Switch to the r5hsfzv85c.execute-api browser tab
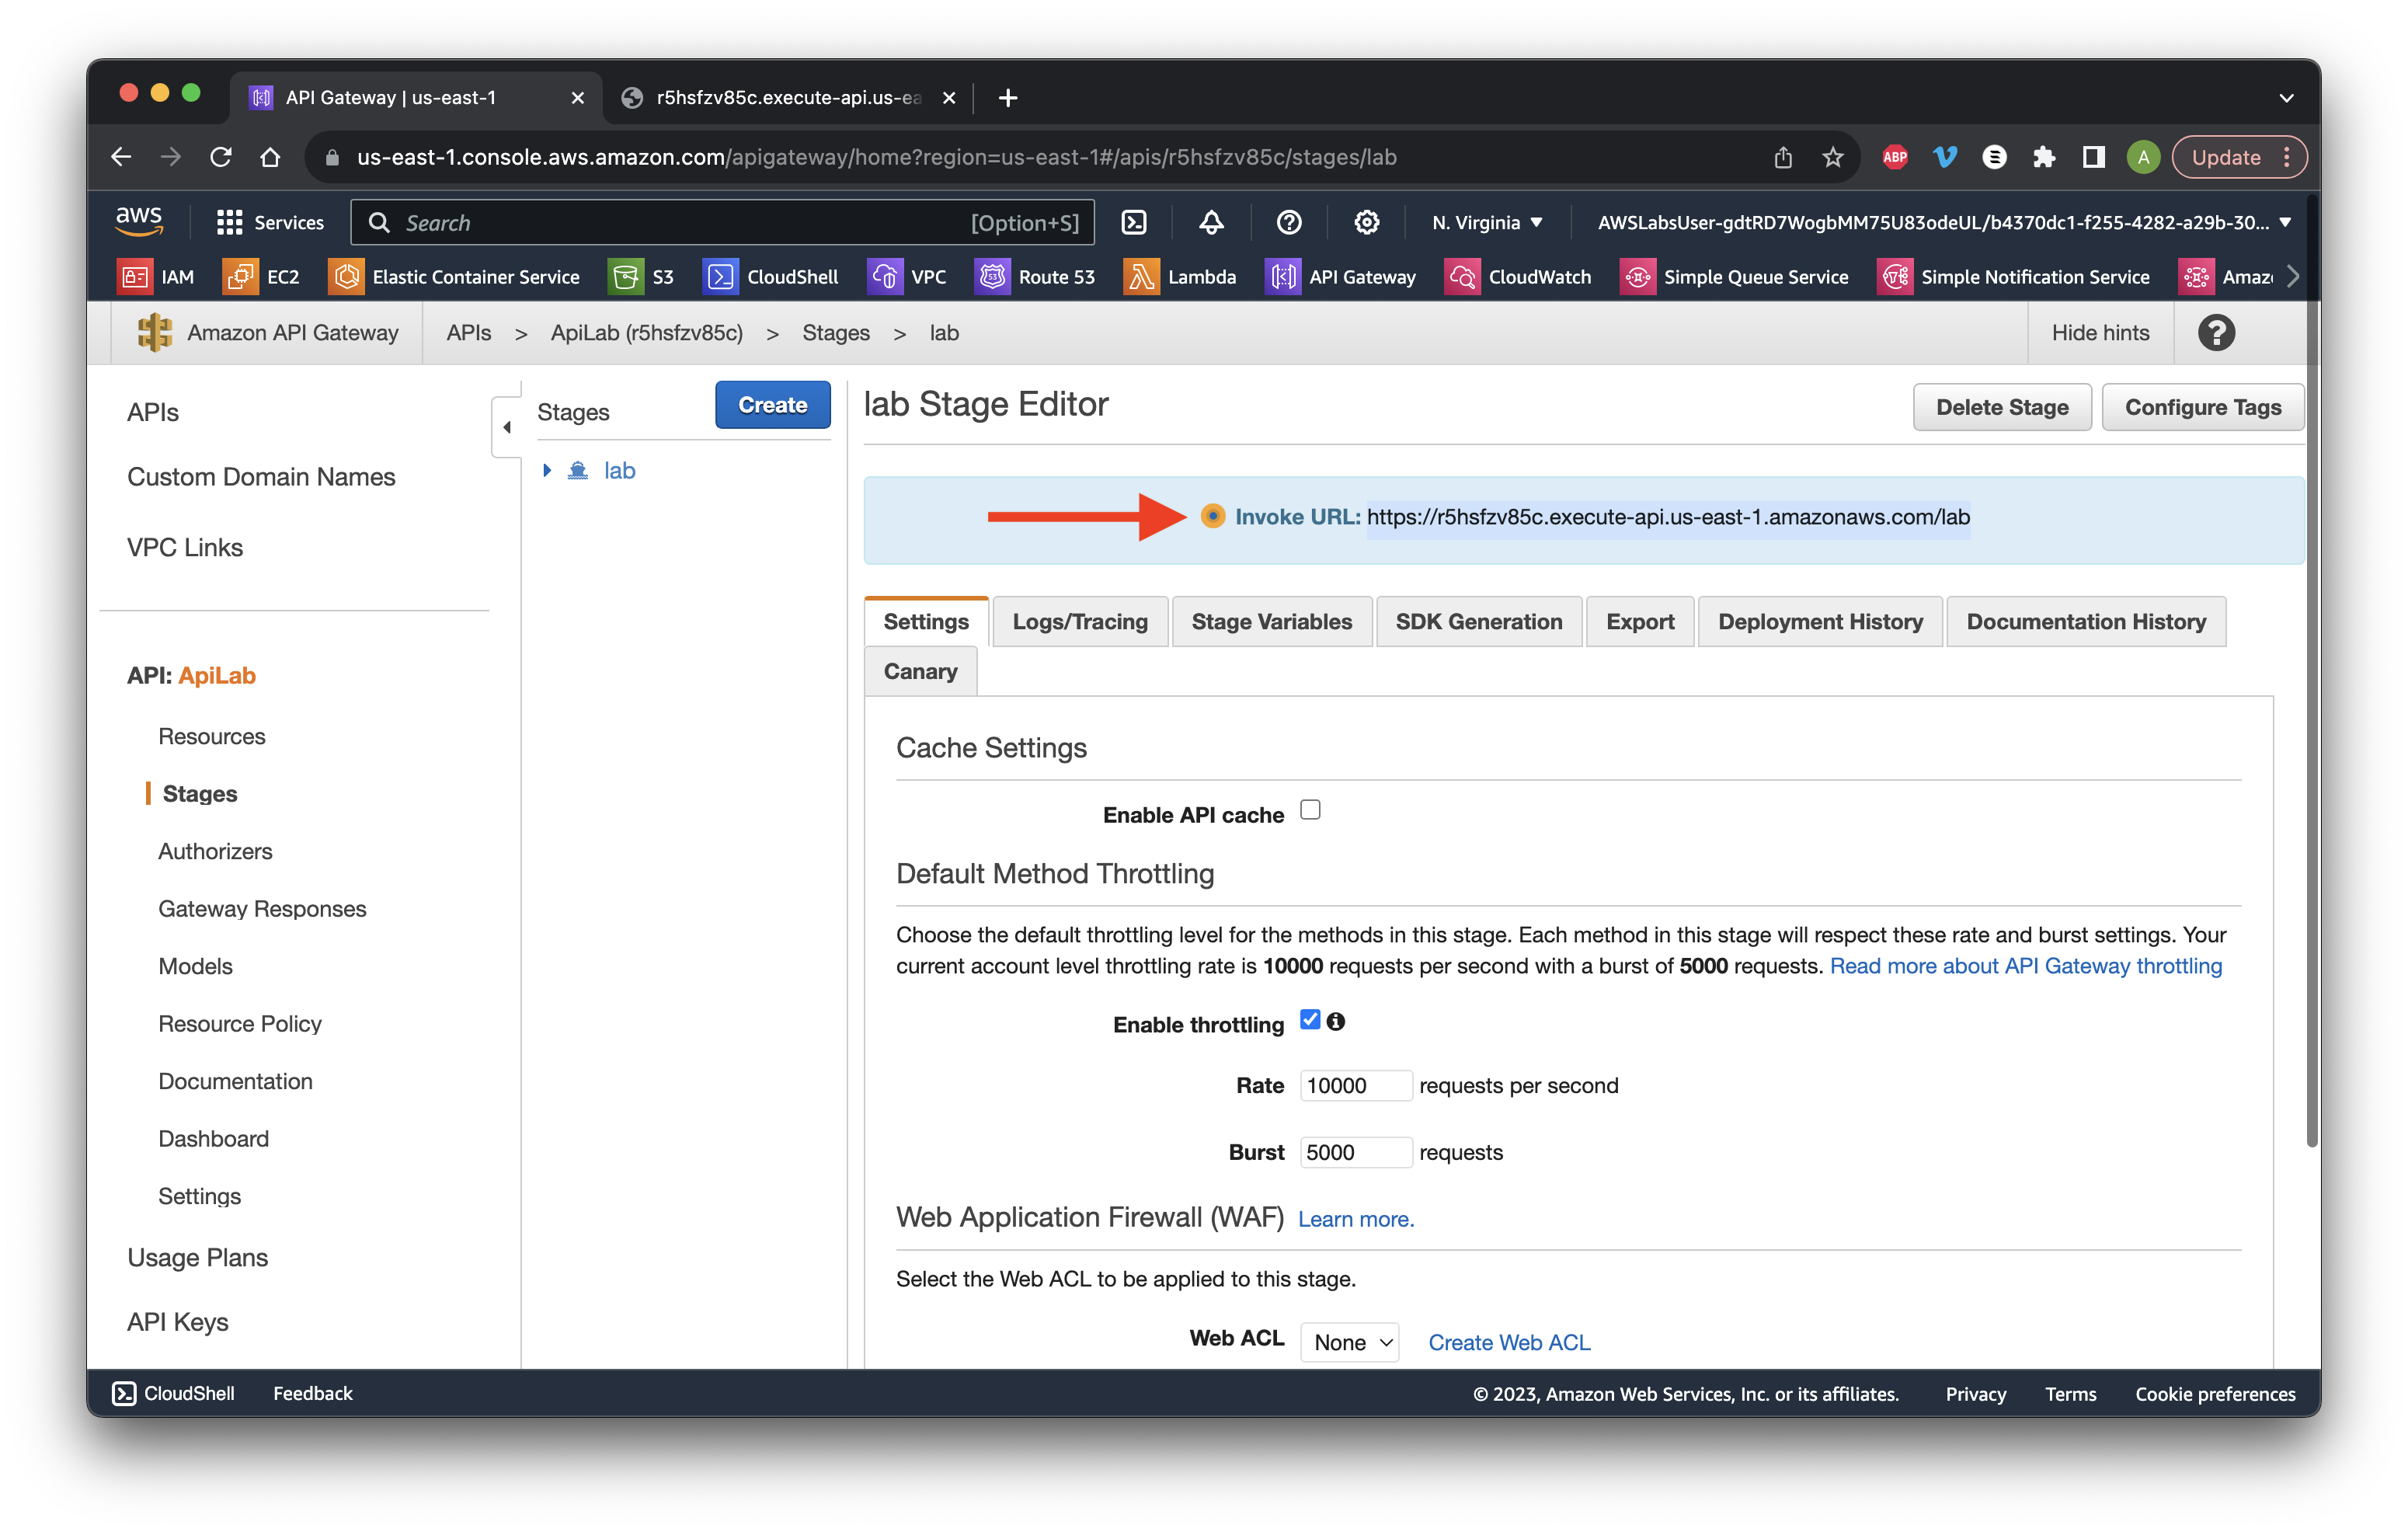The image size is (2408, 1532). point(788,98)
